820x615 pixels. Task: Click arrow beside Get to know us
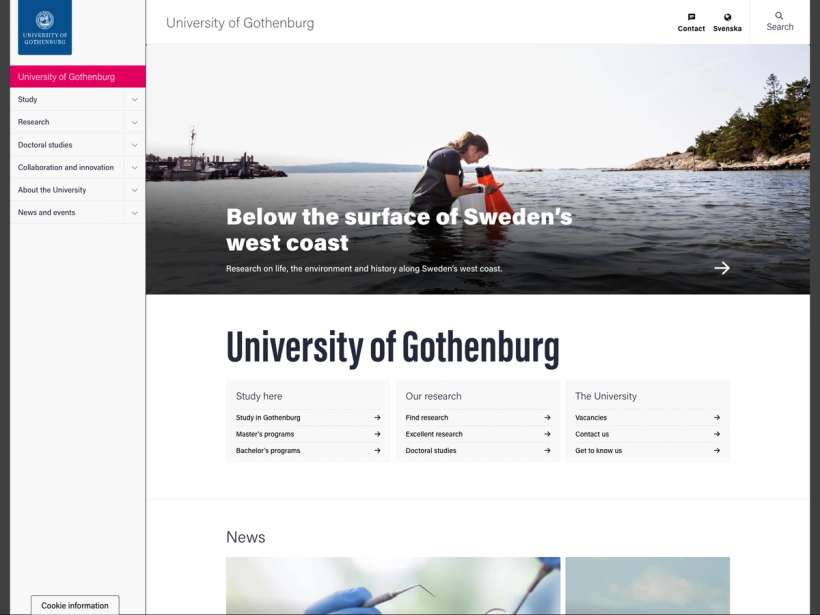click(717, 450)
